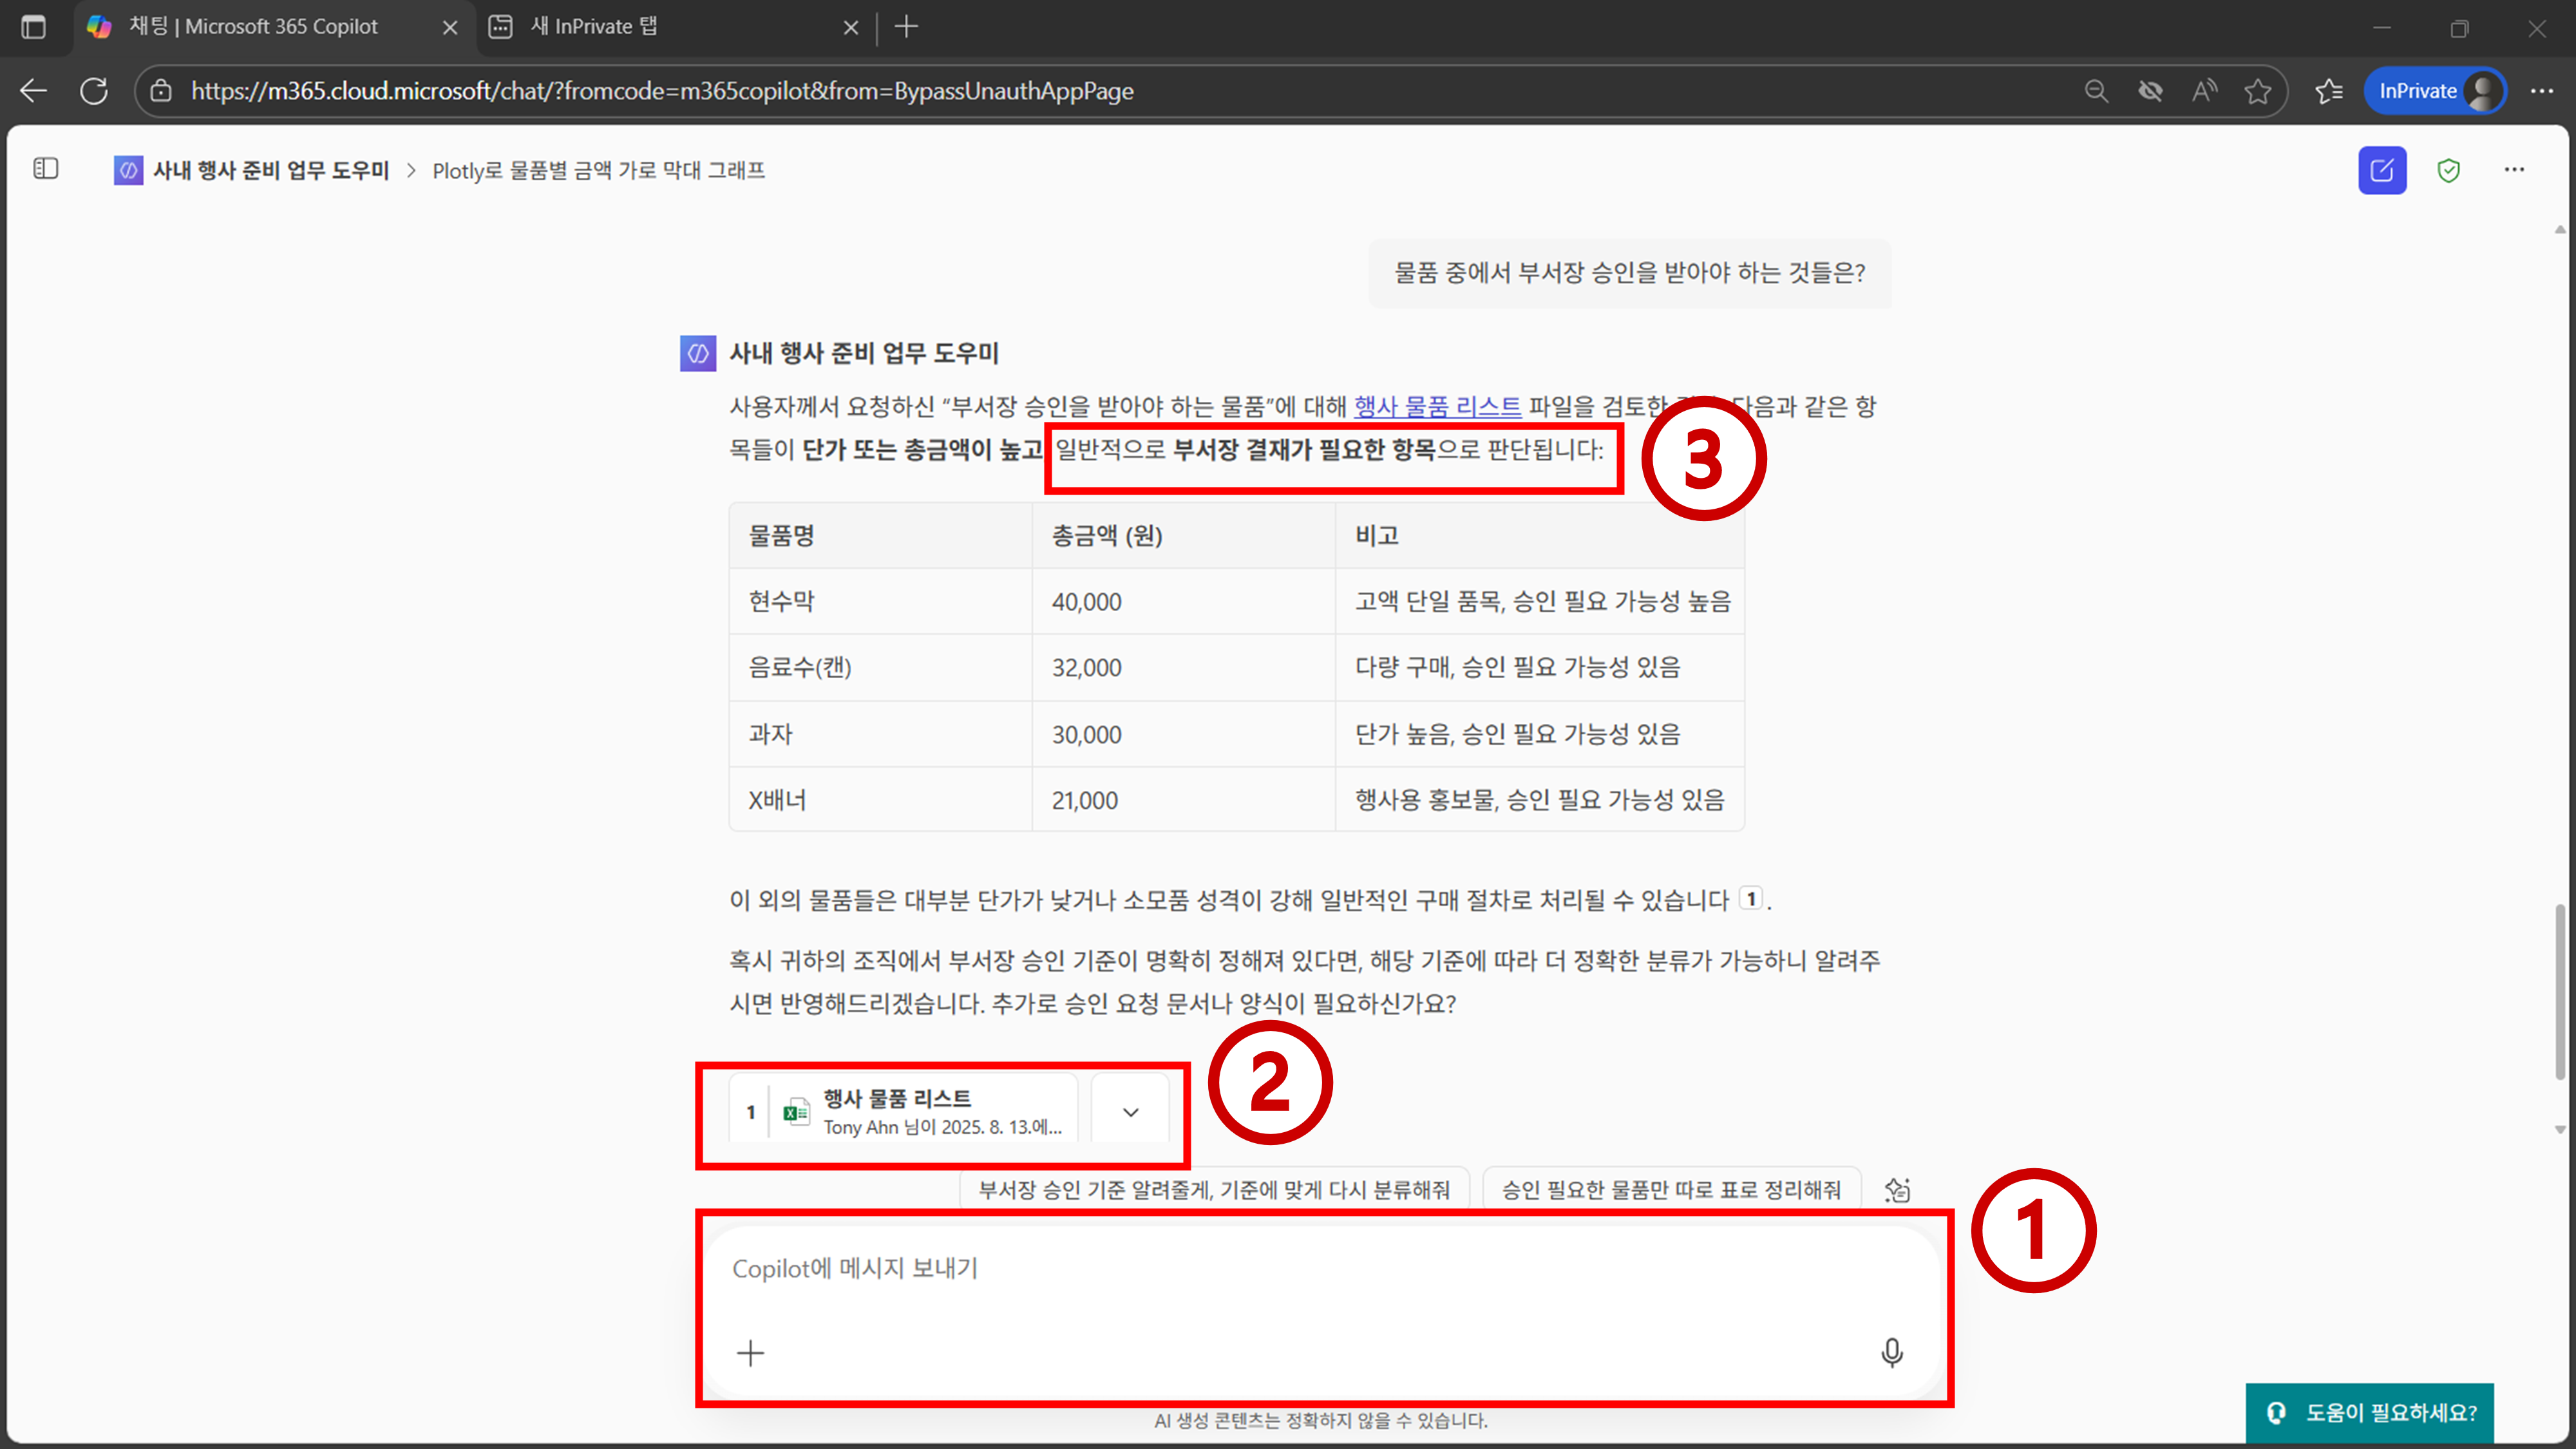Open the 행사 물품 리스트 hyperlink
This screenshot has height=1449, width=2576.
(x=1437, y=406)
